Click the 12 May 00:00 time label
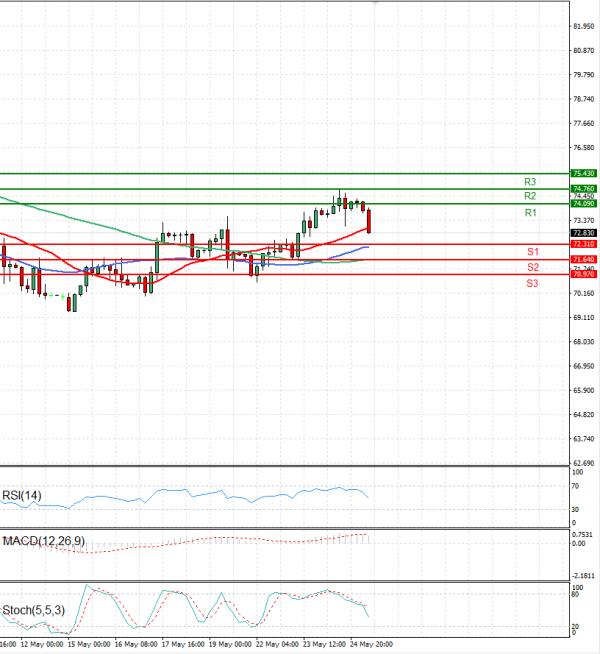 42,644
